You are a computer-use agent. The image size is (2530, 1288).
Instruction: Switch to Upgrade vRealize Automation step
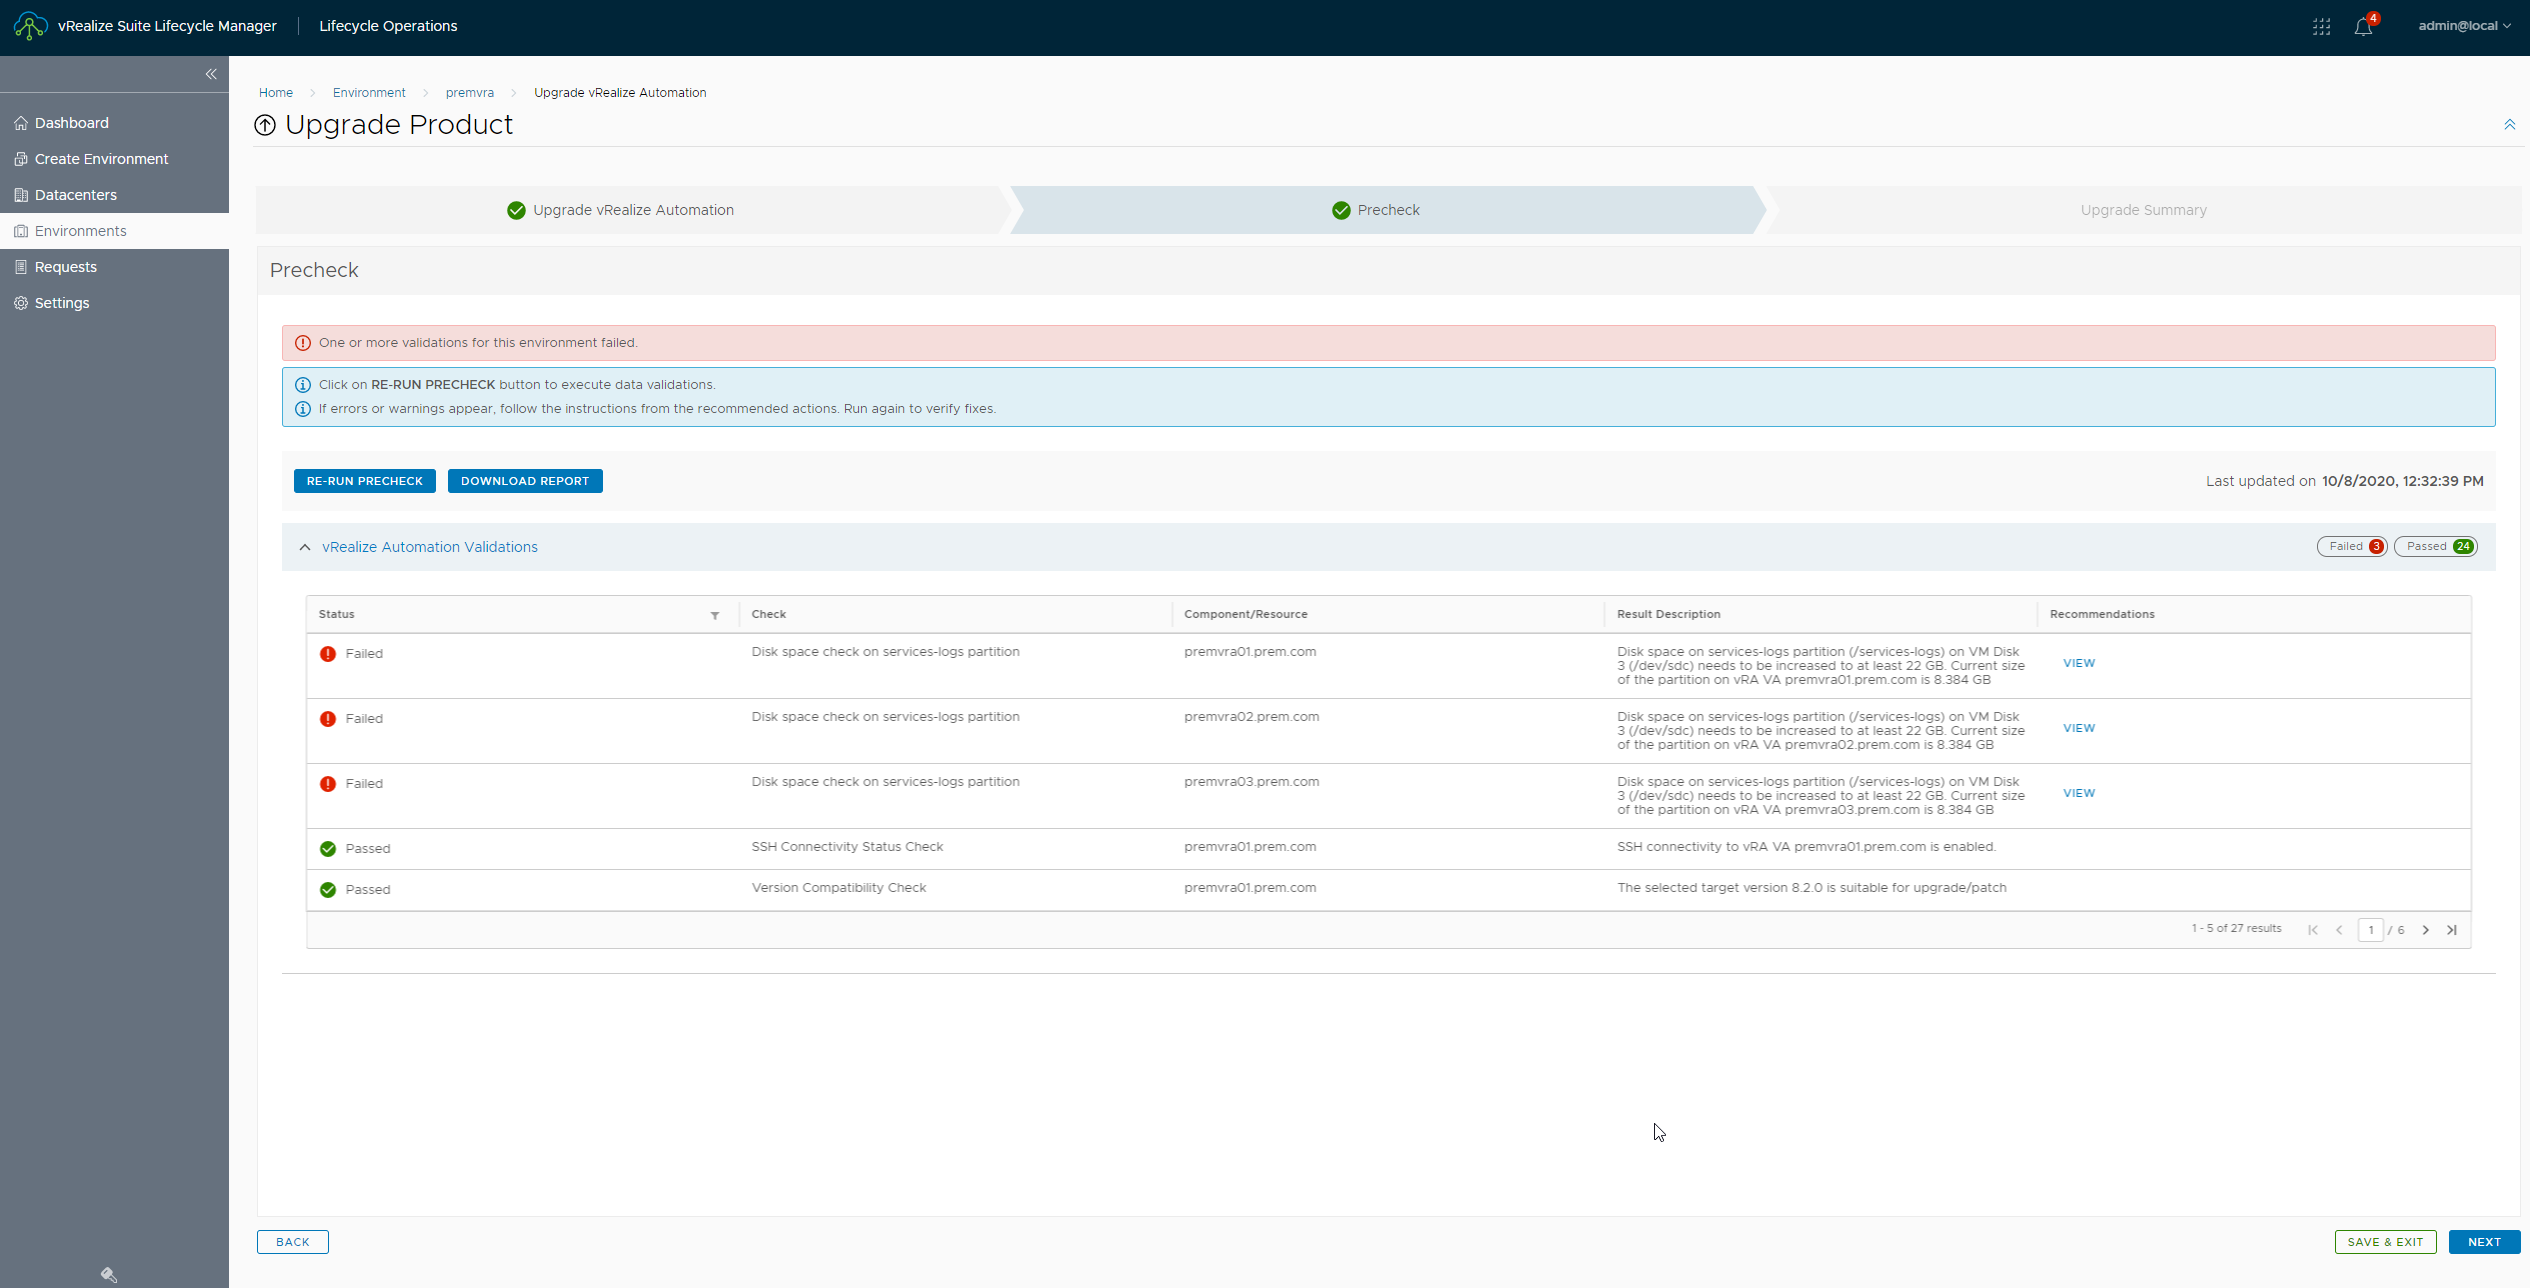tap(632, 210)
